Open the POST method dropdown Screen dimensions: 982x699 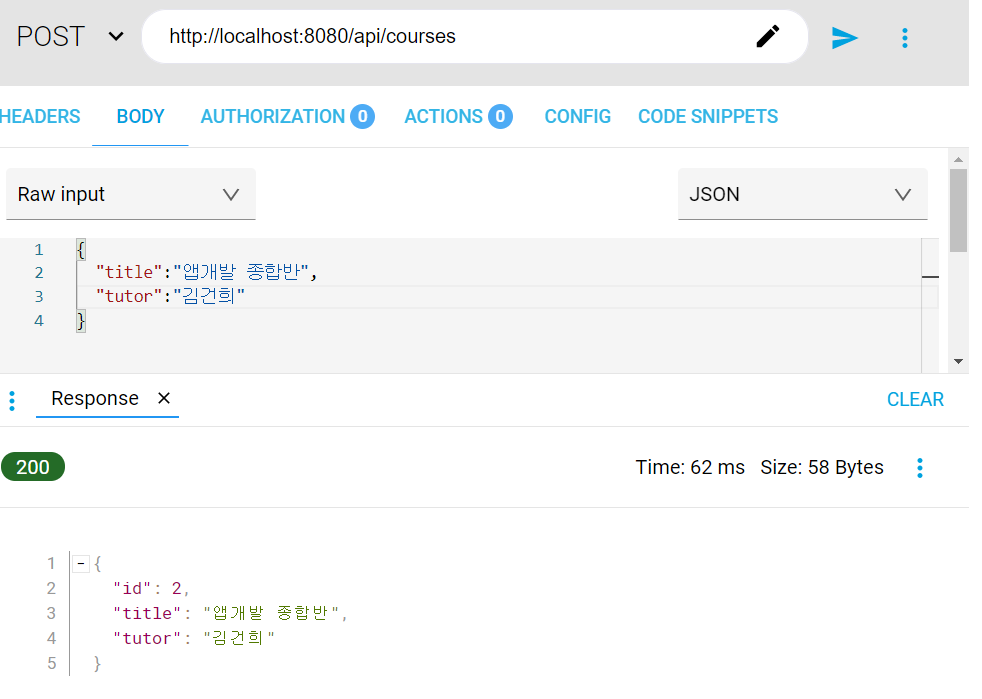[x=69, y=36]
